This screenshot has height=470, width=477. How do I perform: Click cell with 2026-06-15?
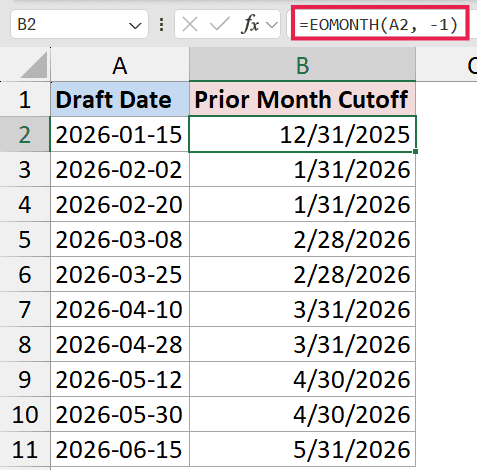point(120,449)
